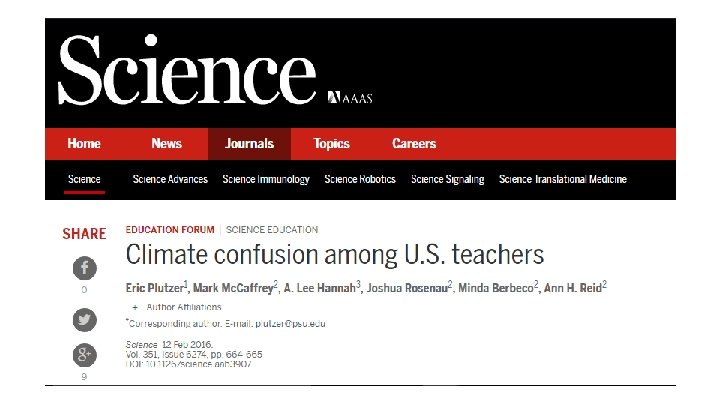Share article via Facebook icon
Image resolution: width=720 pixels, height=405 pixels.
click(x=84, y=268)
